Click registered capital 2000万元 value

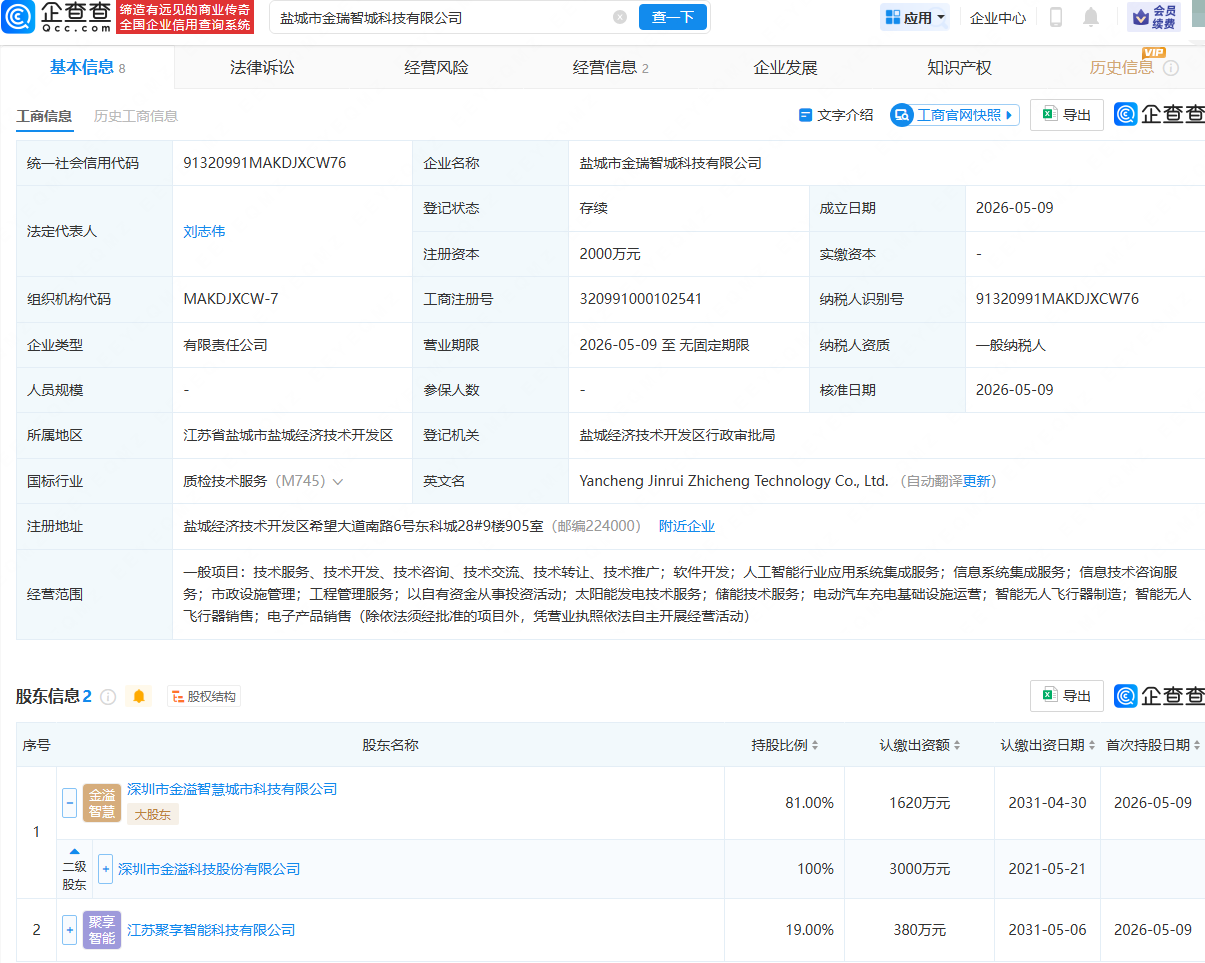(x=610, y=254)
